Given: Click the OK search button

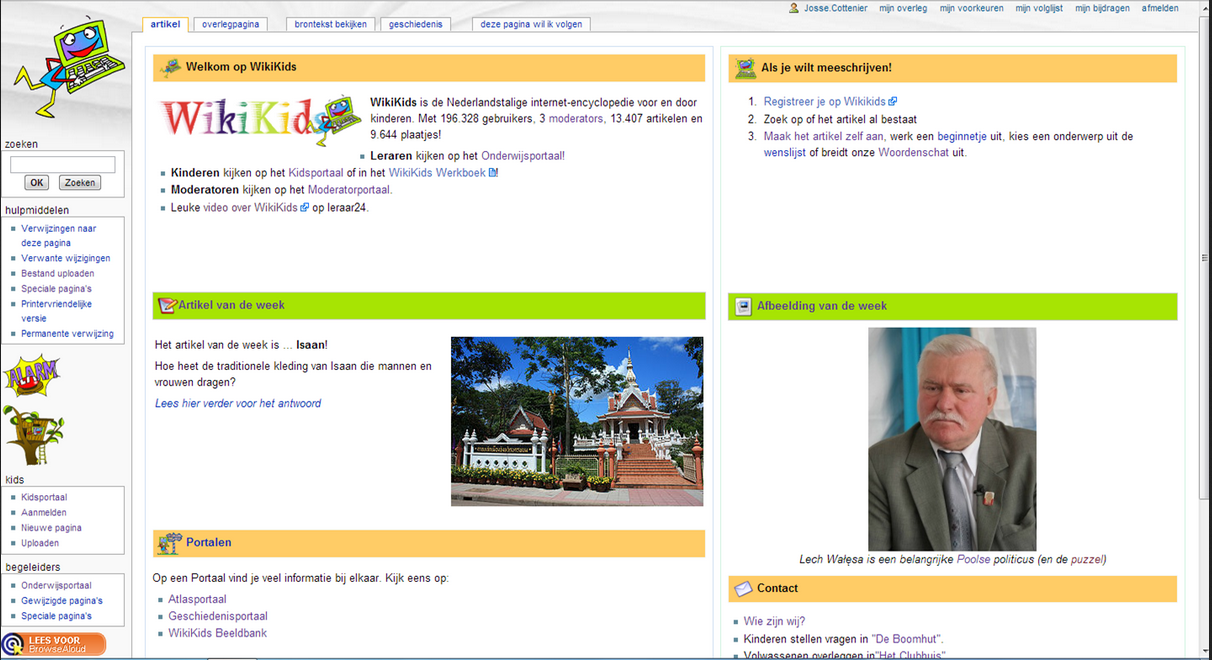Looking at the screenshot, I should tap(37, 183).
